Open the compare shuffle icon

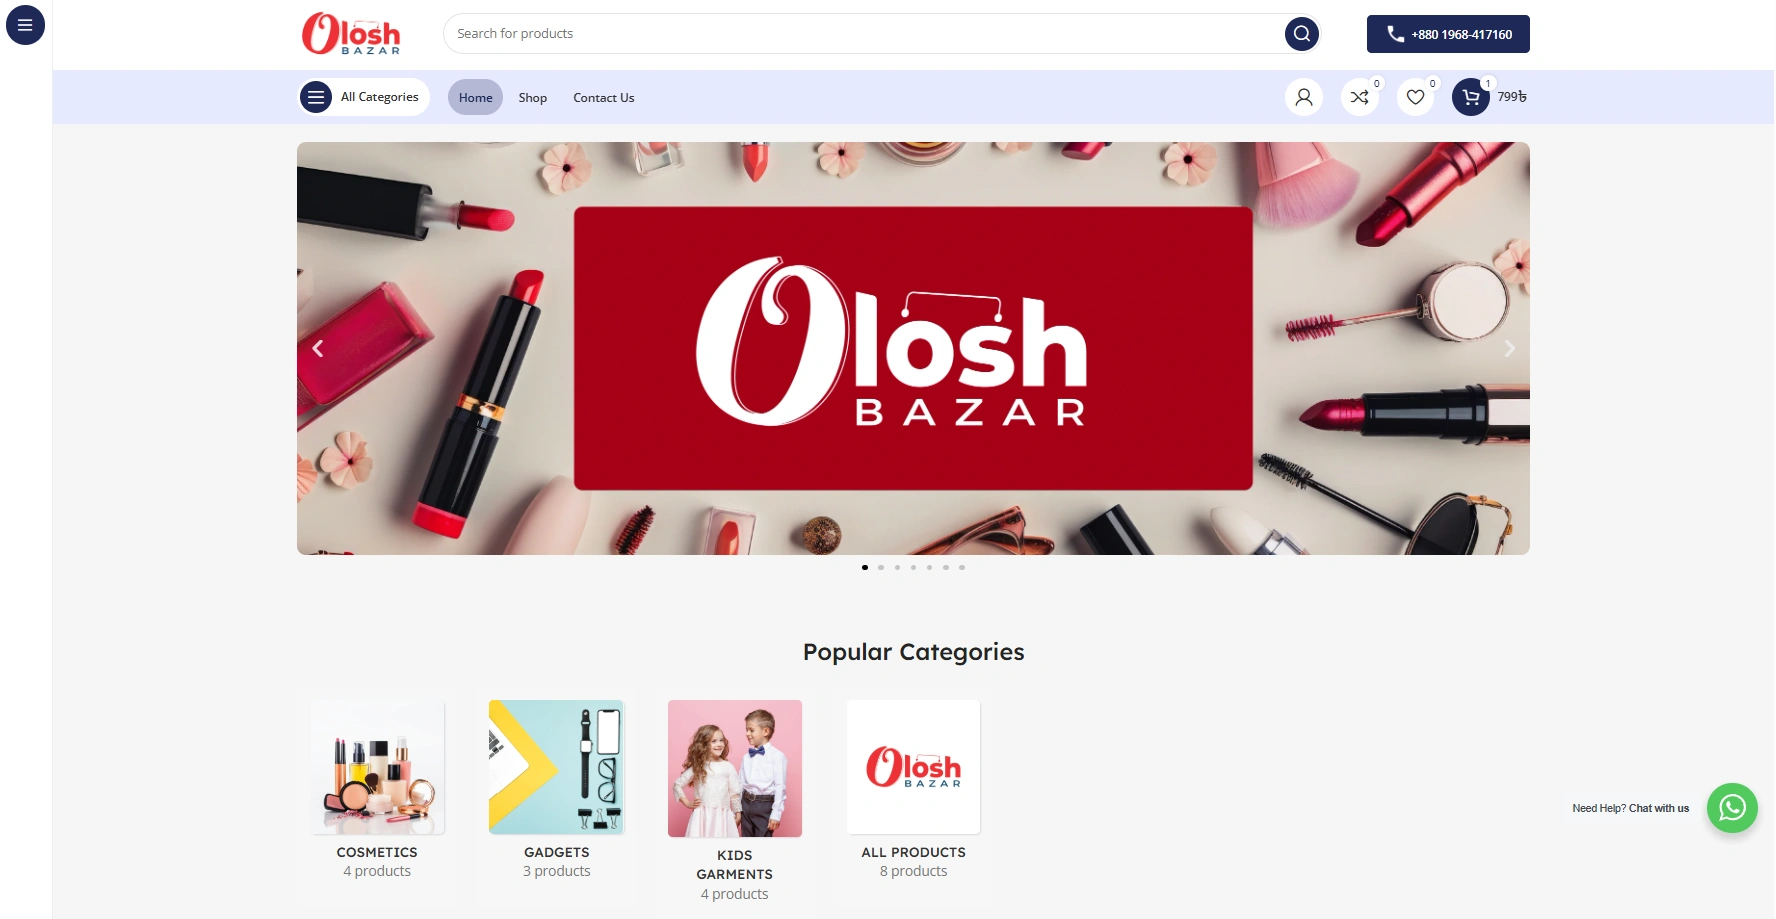(1360, 97)
